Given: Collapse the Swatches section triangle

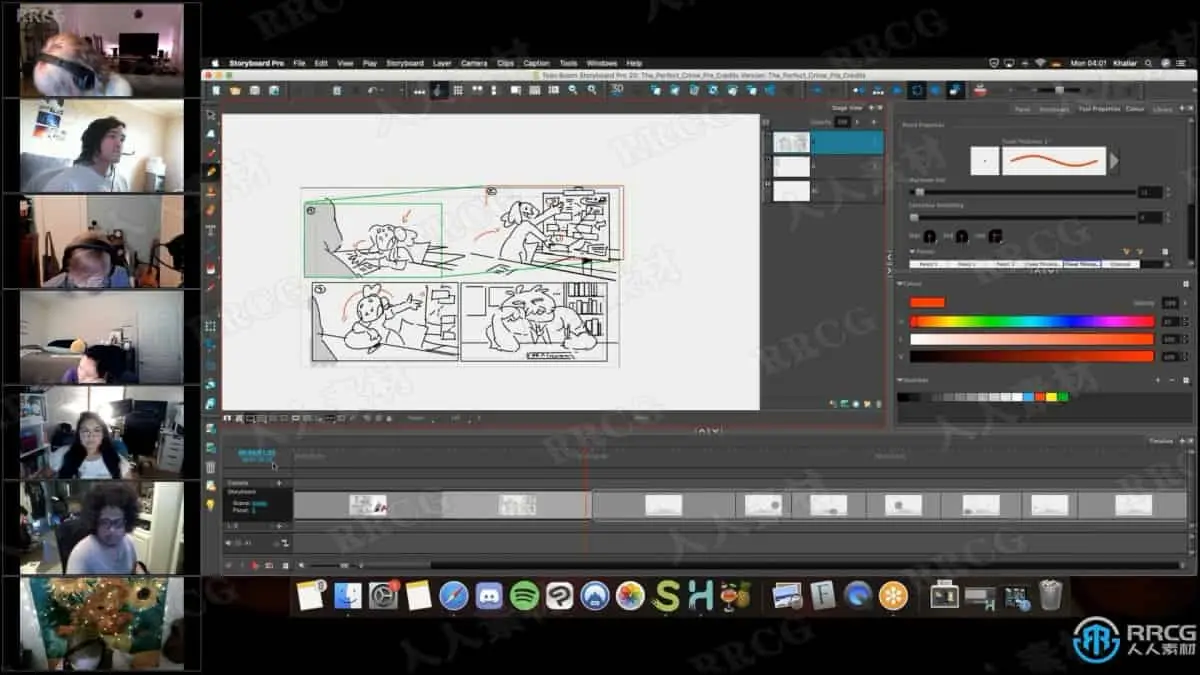Looking at the screenshot, I should [x=900, y=381].
